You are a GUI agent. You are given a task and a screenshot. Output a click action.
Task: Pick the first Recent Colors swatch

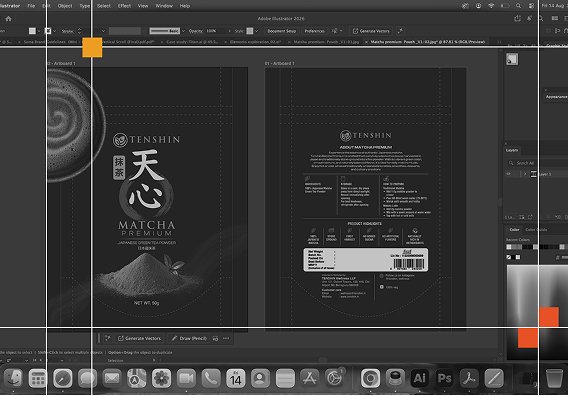[x=509, y=247]
